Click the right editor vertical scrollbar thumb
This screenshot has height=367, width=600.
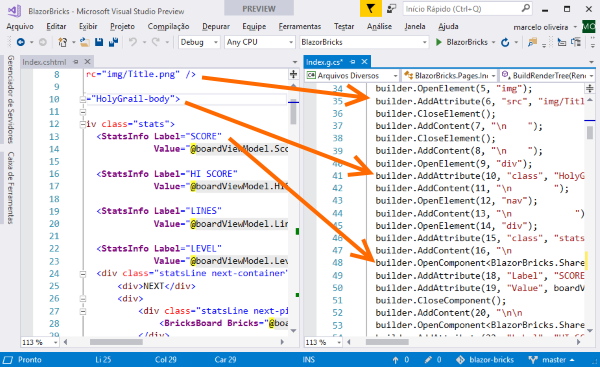click(590, 132)
